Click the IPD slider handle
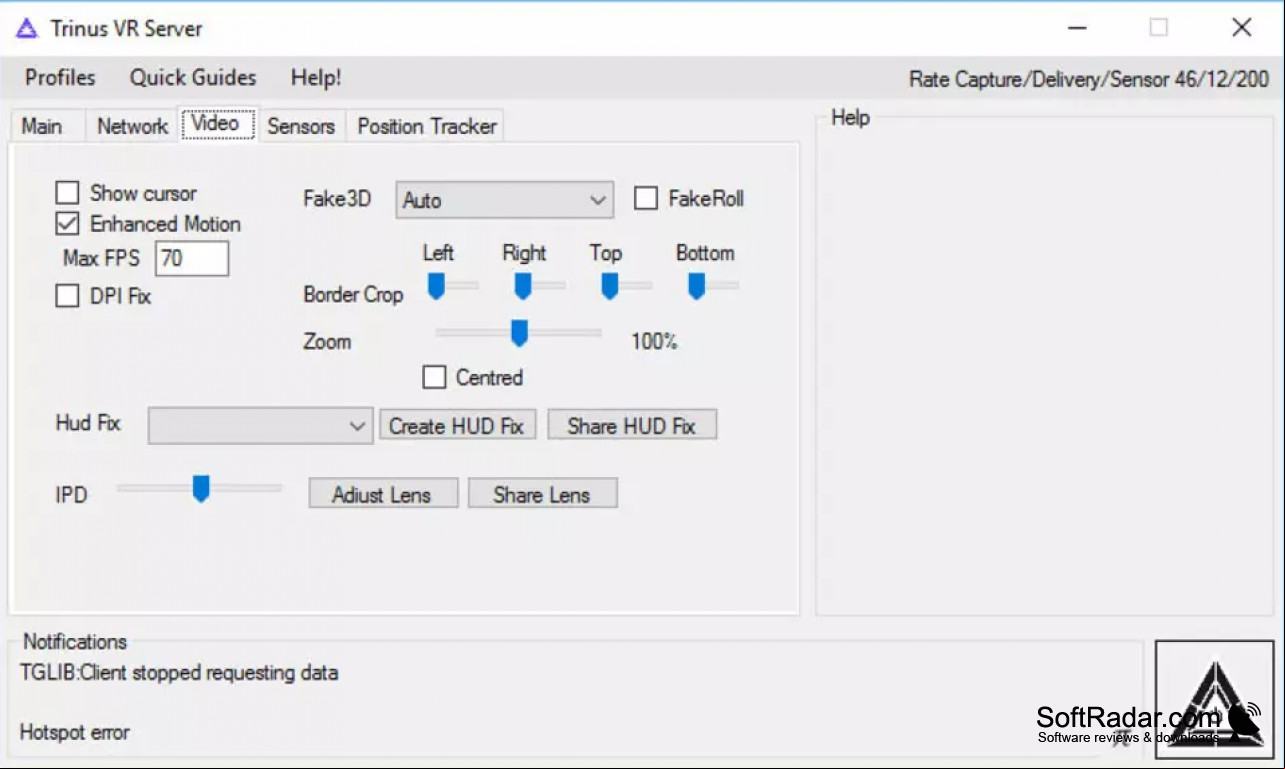The image size is (1285, 769). point(201,488)
